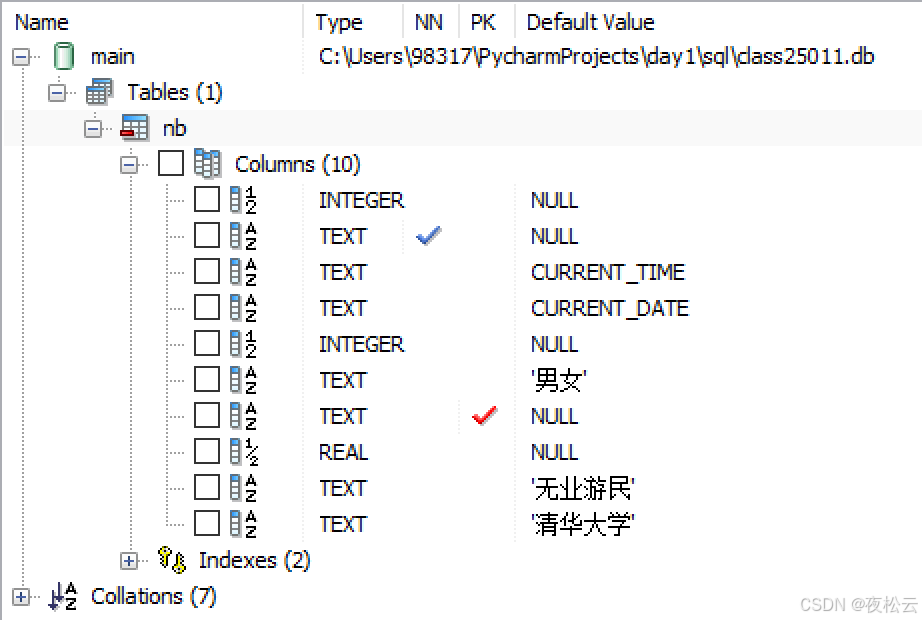
Task: Expand the Collations (7) node
Action: point(21,596)
